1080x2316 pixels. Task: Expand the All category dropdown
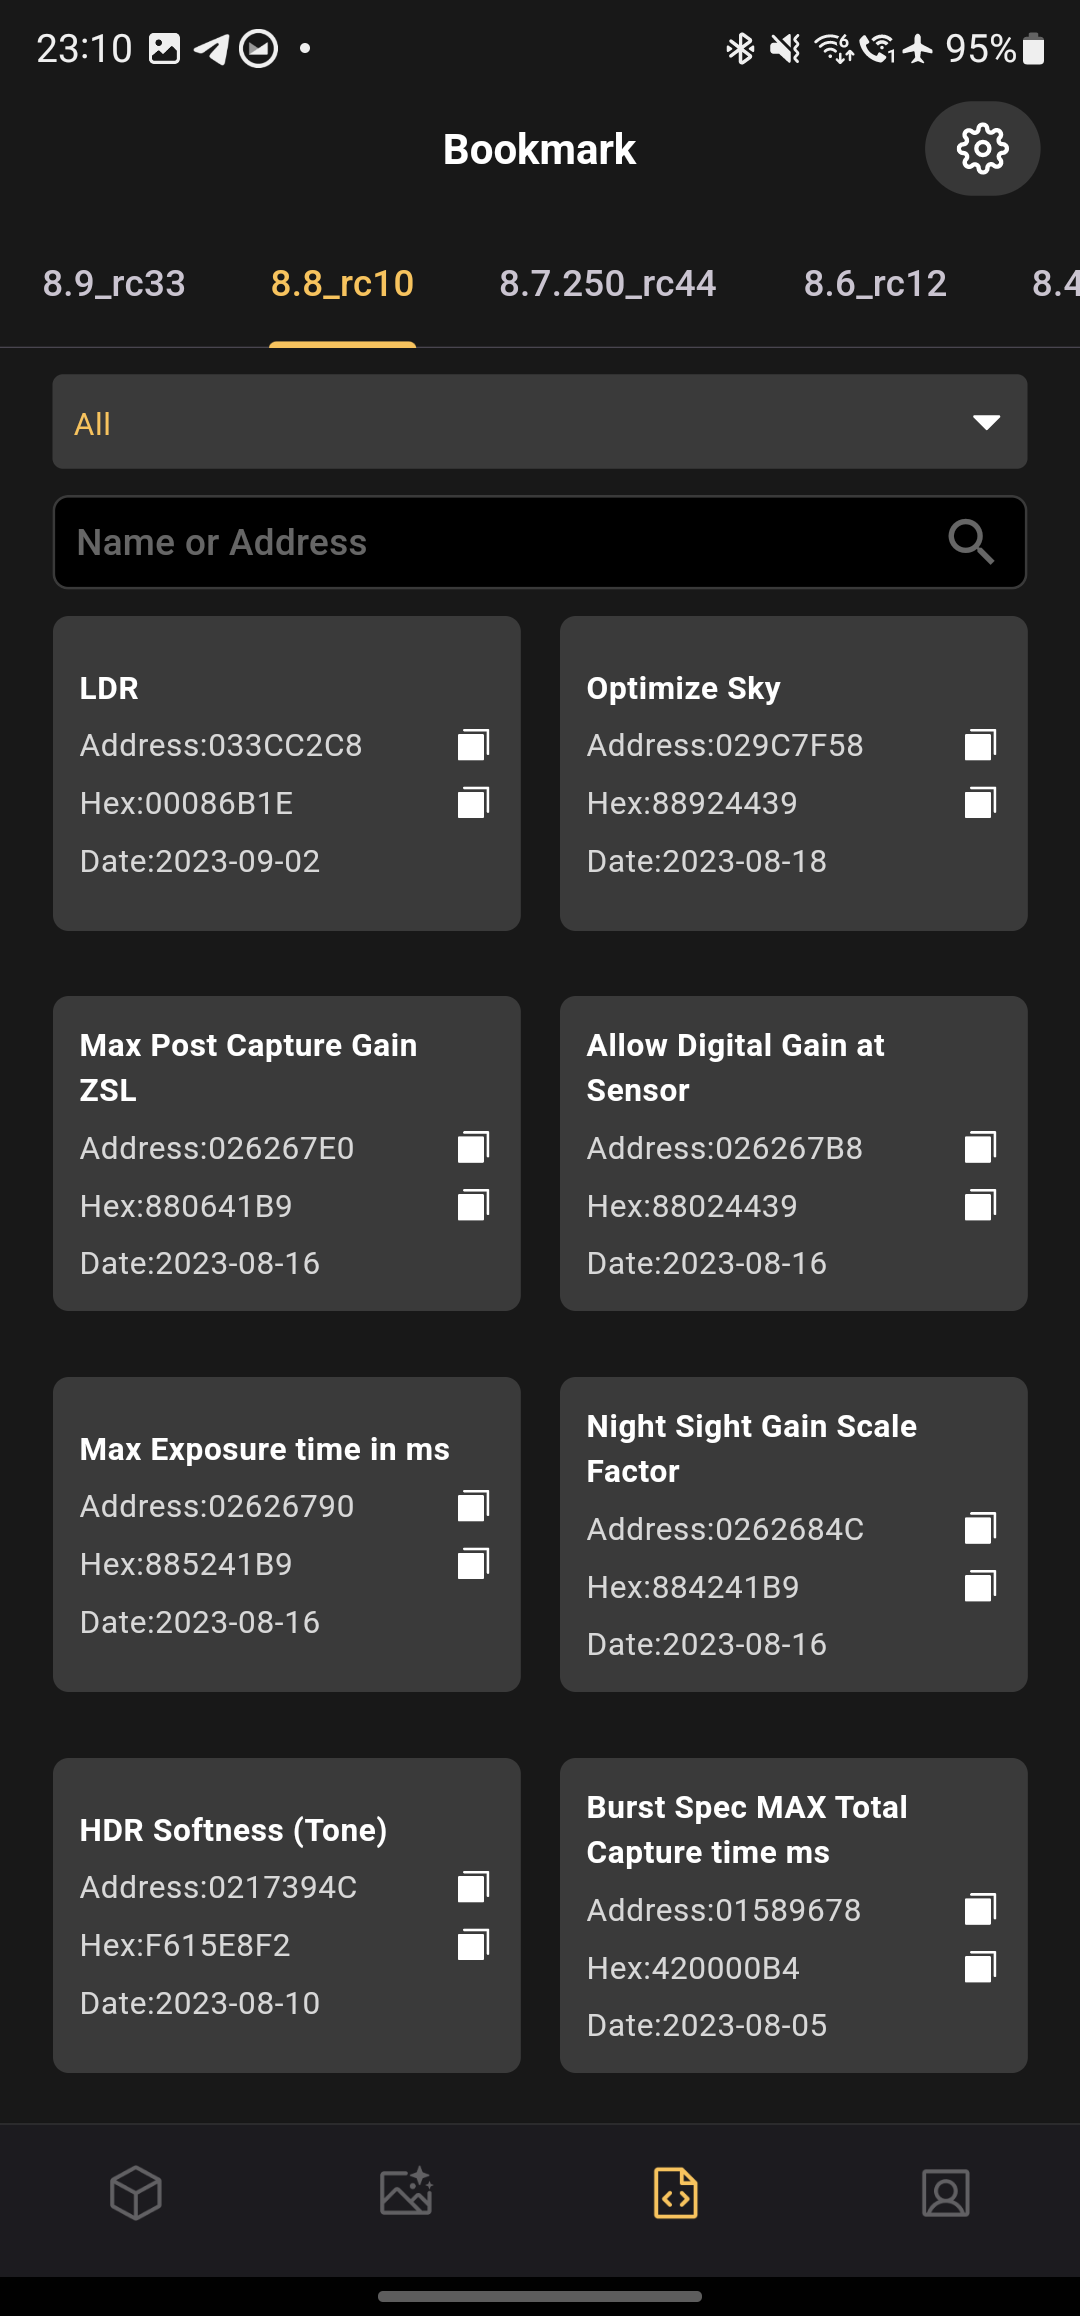(x=540, y=422)
